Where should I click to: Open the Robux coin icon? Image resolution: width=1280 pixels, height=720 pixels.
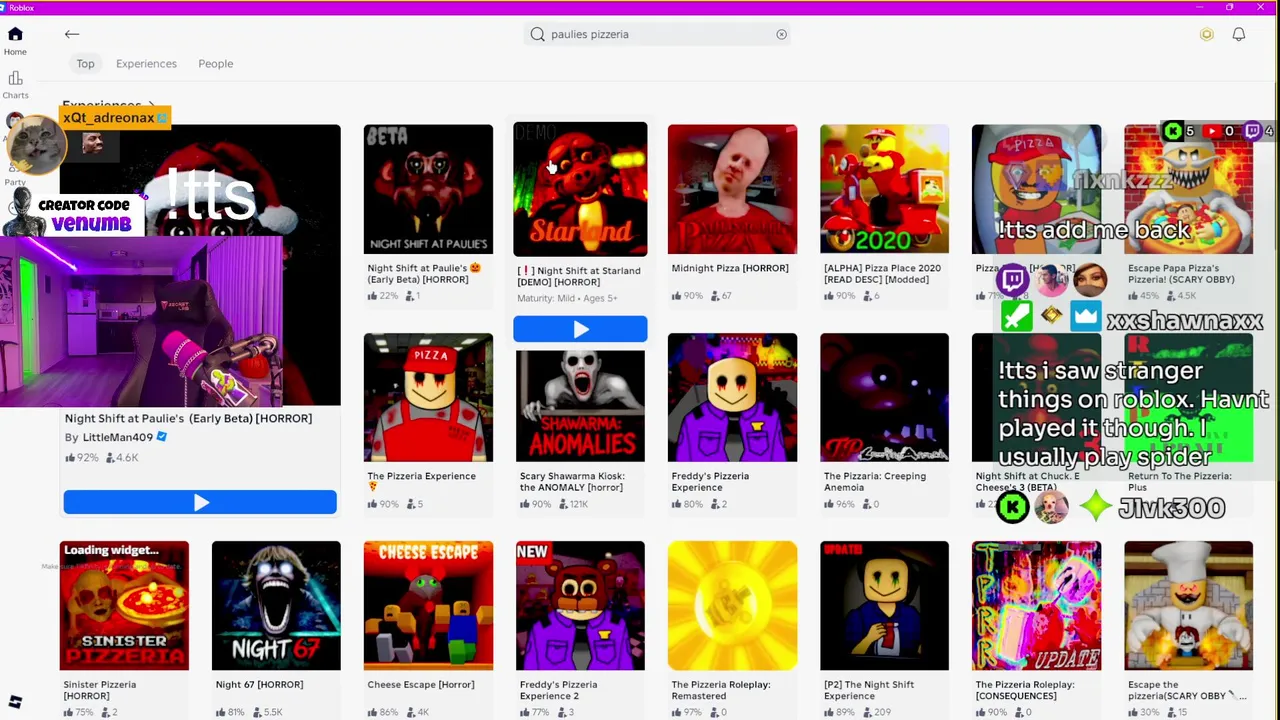tap(1207, 34)
